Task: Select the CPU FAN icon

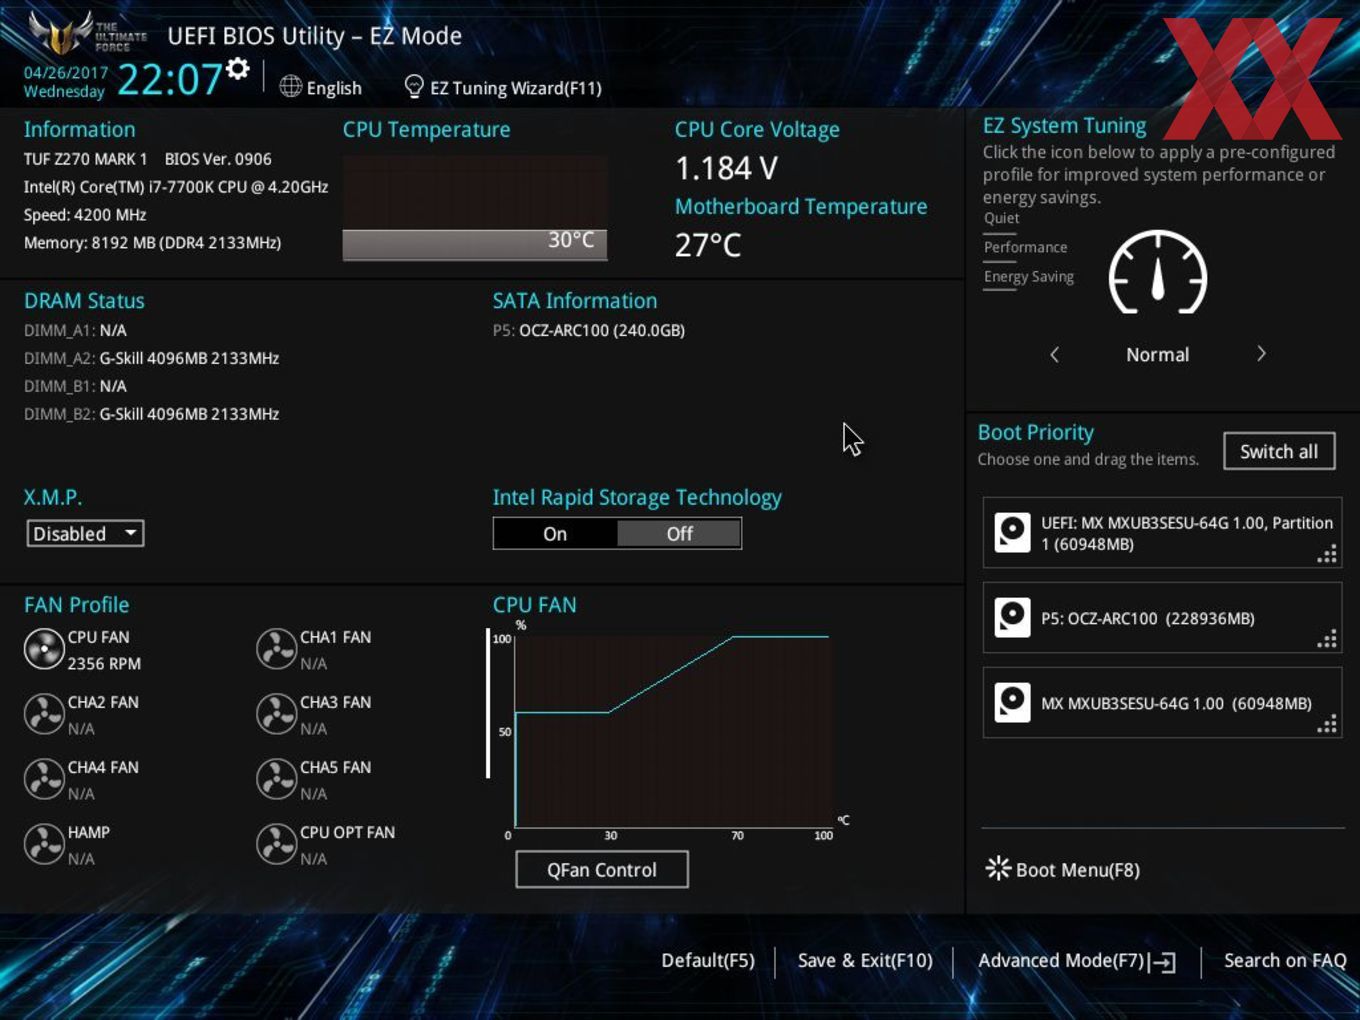Action: pyautogui.click(x=44, y=649)
